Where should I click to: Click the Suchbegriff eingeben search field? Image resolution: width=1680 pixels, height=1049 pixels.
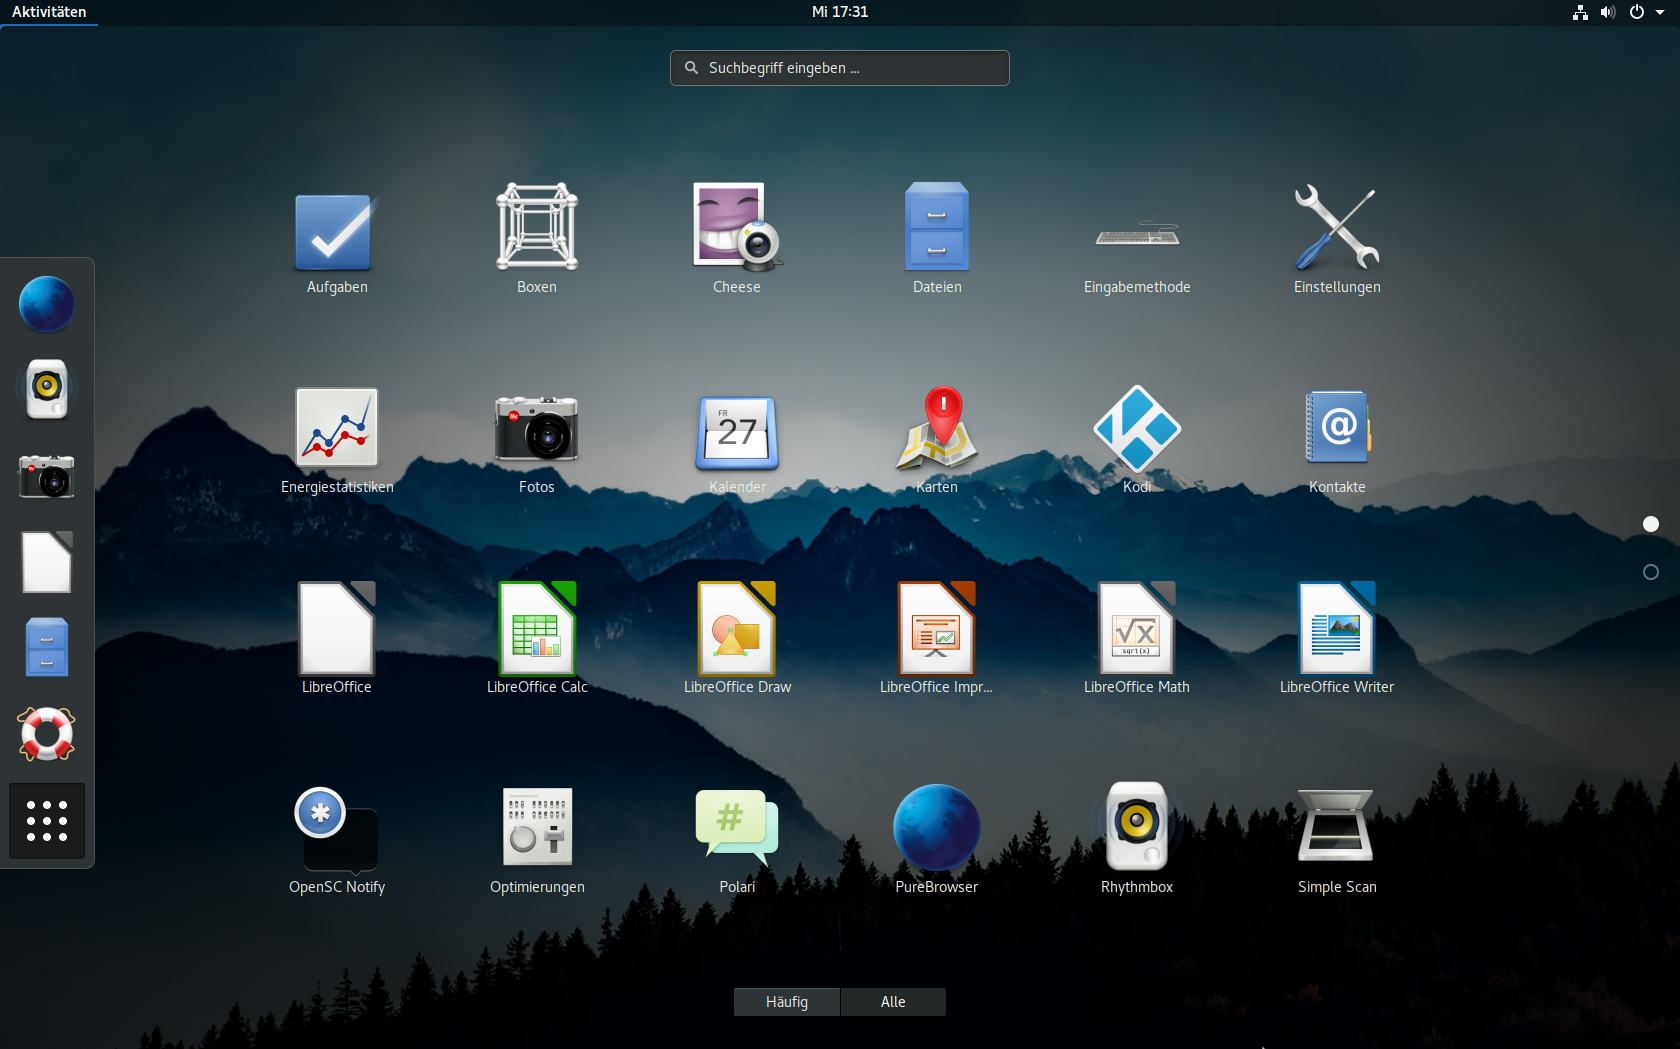(x=840, y=68)
